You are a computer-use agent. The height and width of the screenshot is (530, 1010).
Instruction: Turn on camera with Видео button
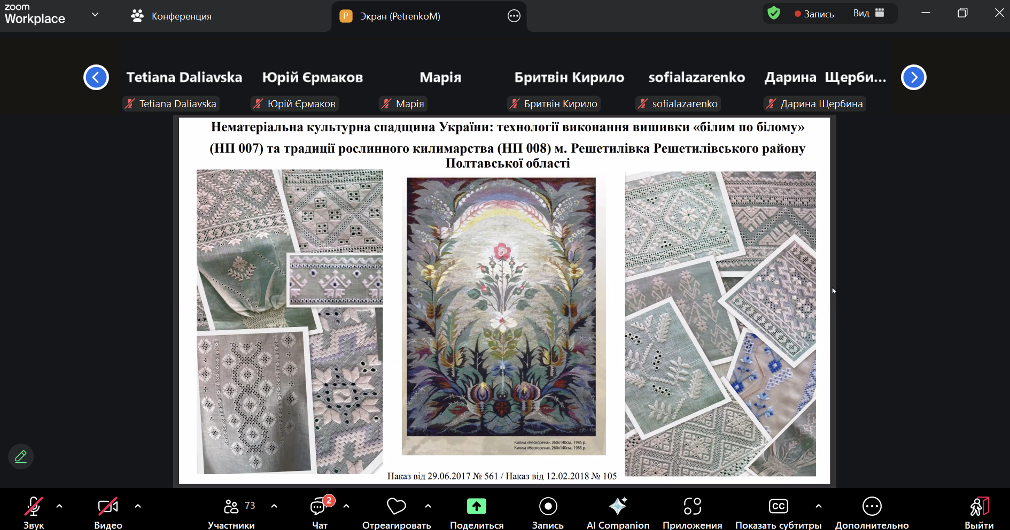[x=107, y=507]
